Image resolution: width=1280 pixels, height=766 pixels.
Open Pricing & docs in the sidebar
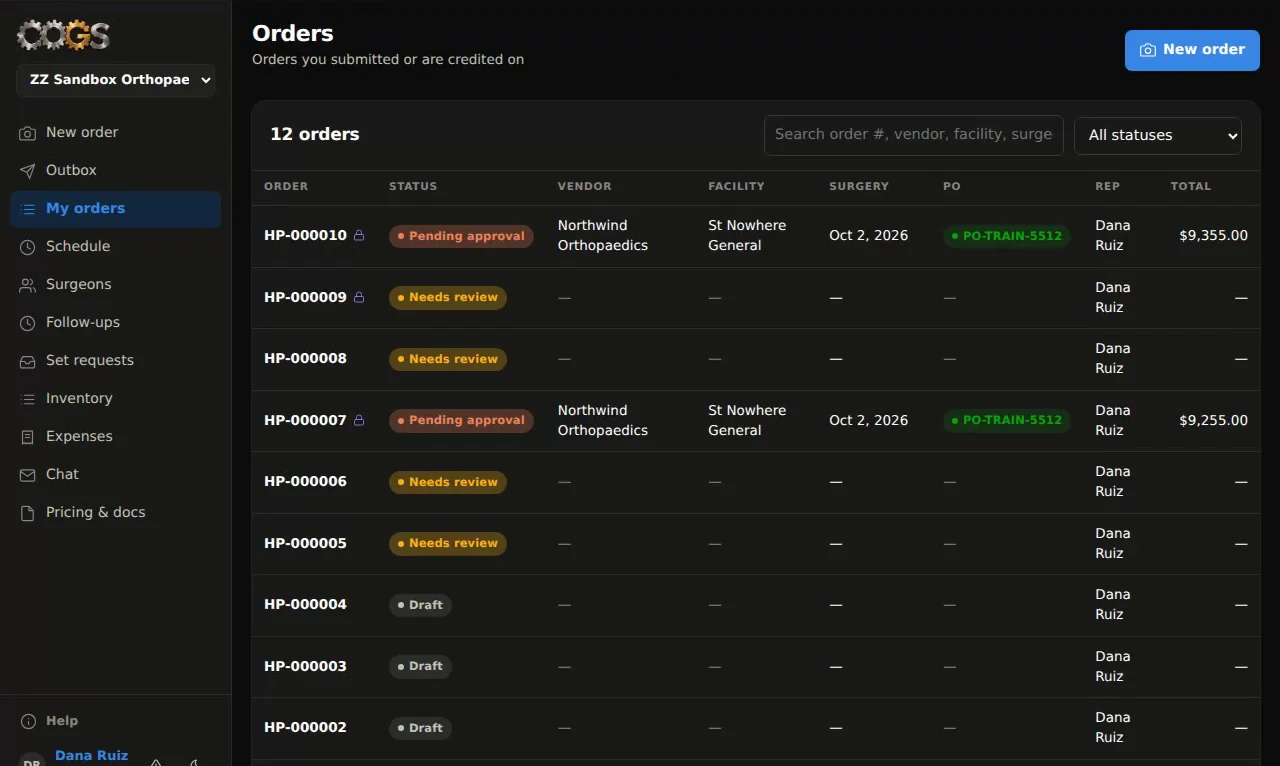pyautogui.click(x=115, y=512)
